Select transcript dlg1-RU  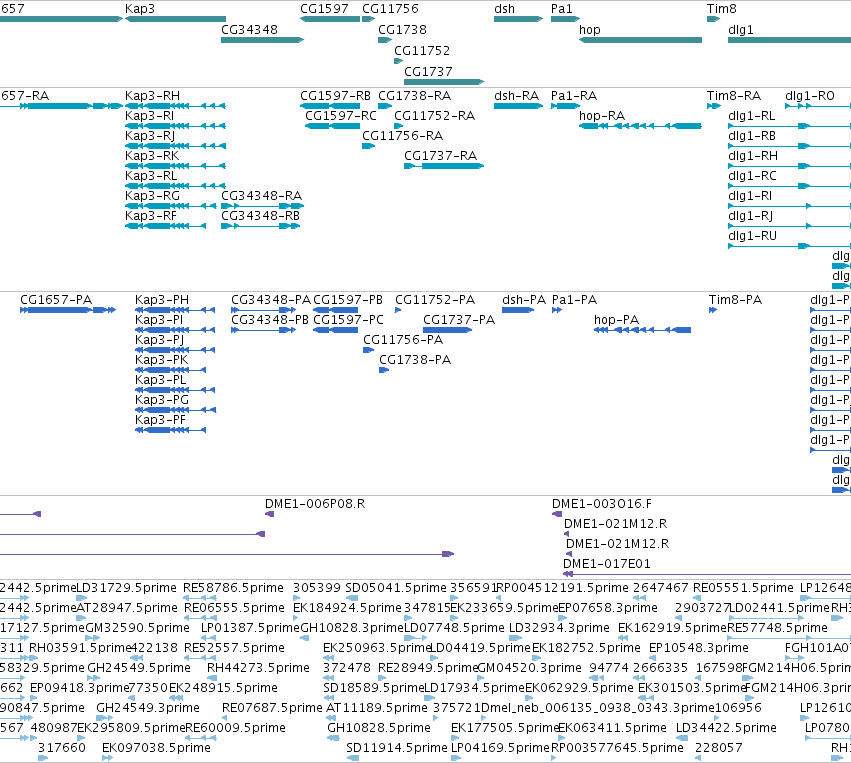point(789,246)
